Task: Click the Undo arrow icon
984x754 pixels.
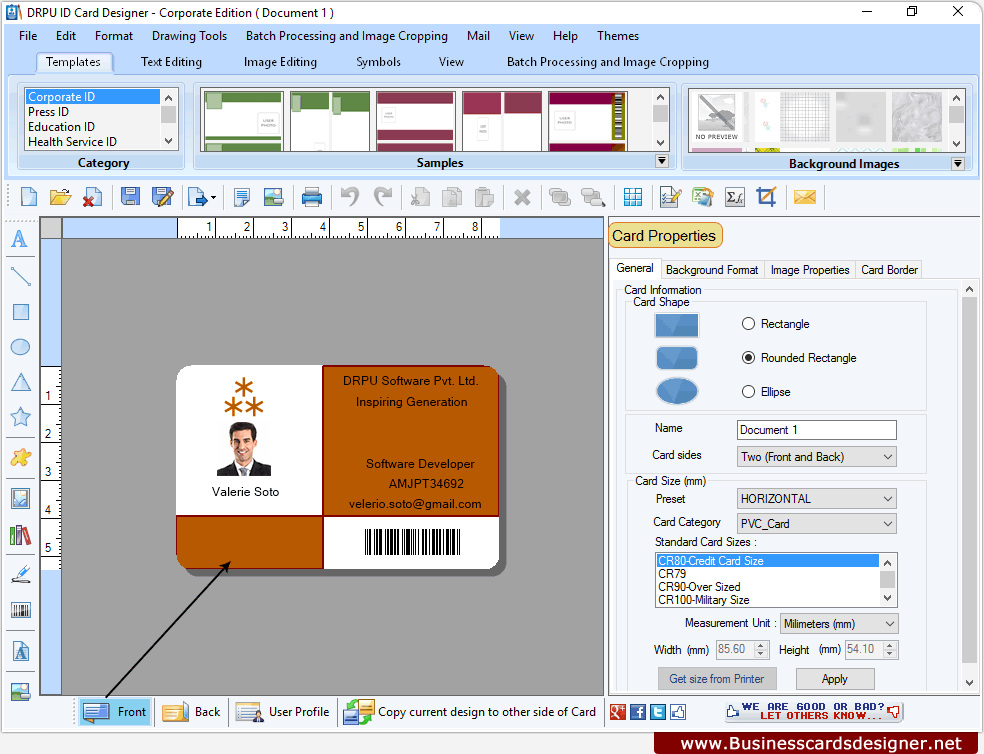Action: point(350,197)
